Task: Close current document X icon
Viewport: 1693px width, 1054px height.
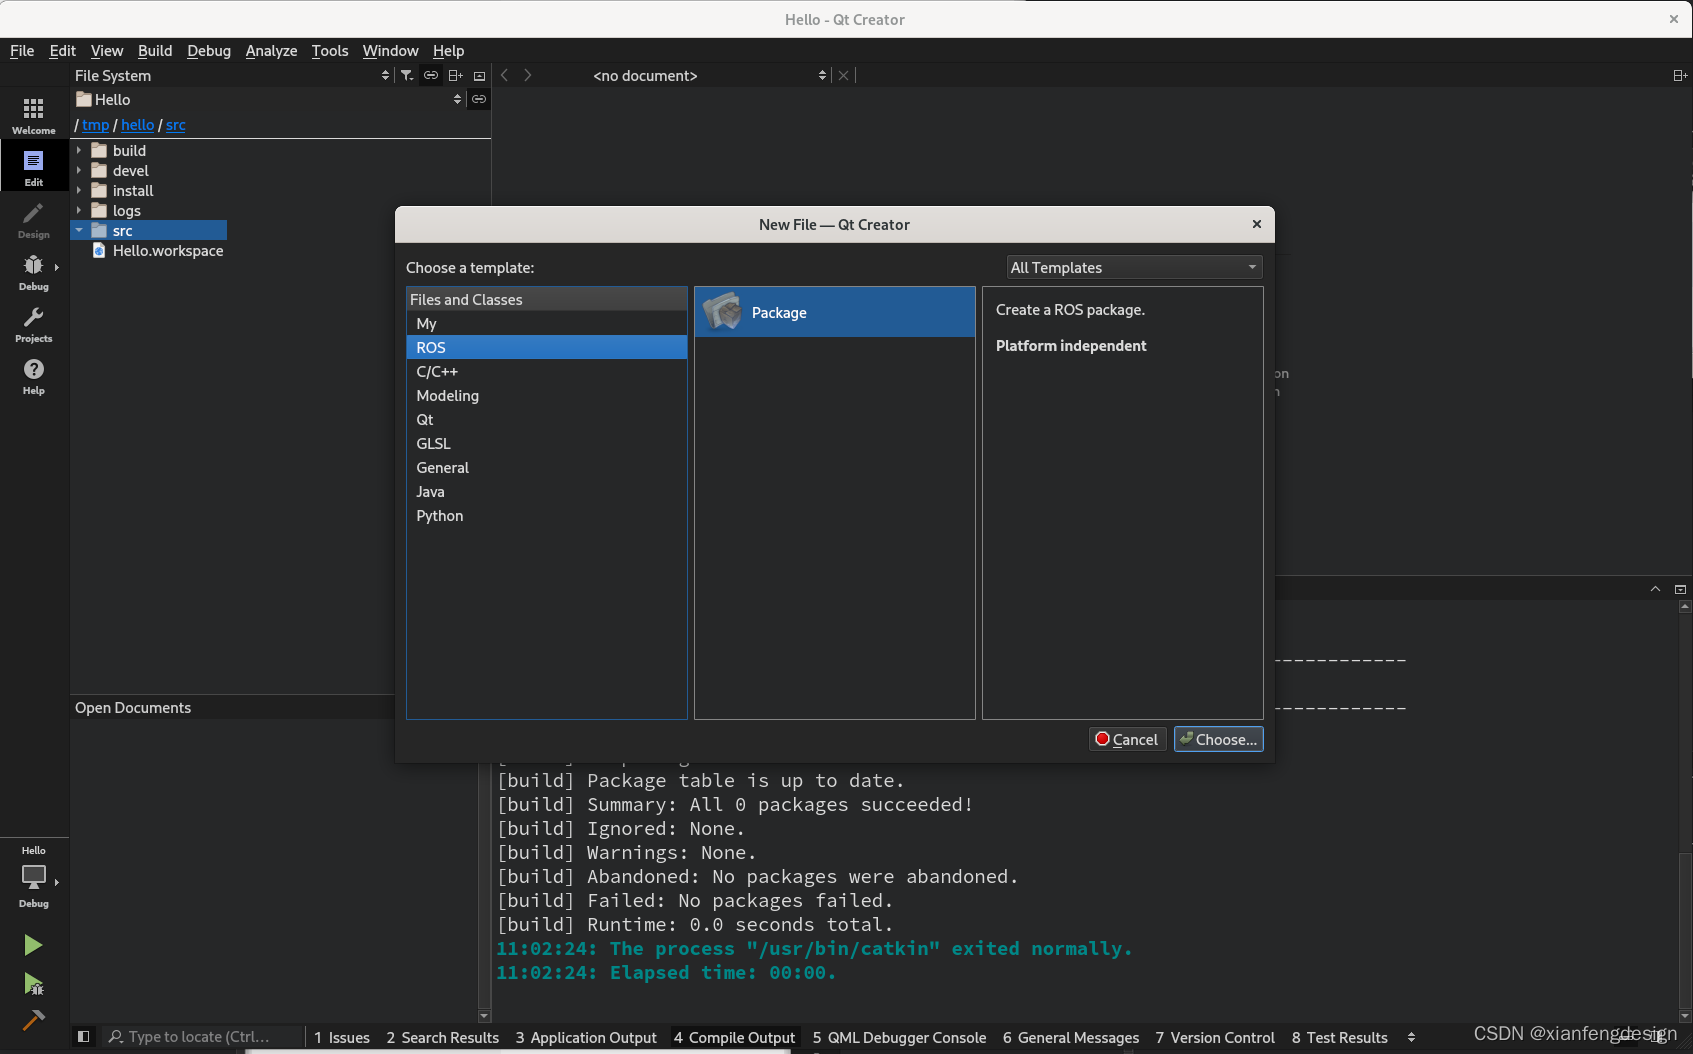Action: click(844, 75)
